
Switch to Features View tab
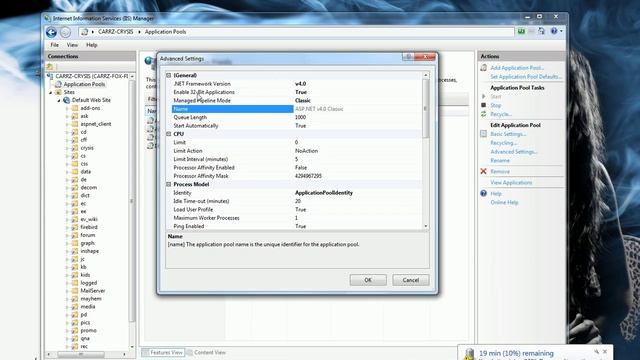pyautogui.click(x=163, y=352)
